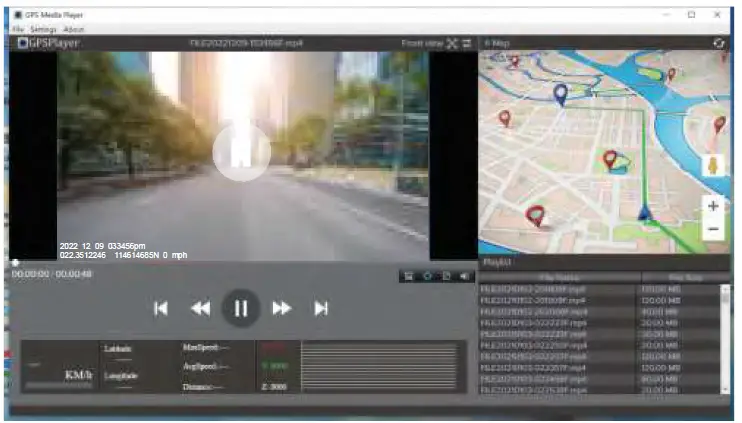
Task: Toggle fullscreen icon beside Front view
Action: coord(452,44)
